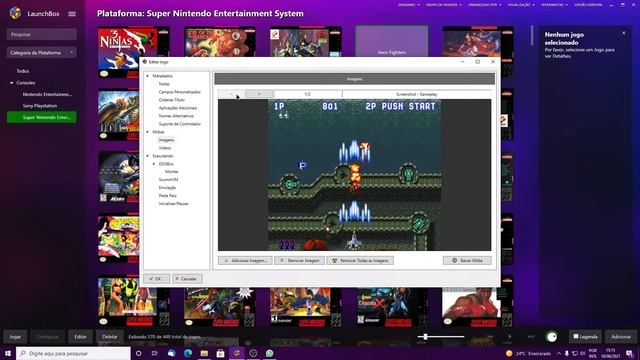Select Nintendo Entertainment platform in sidebar
Image resolution: width=640 pixels, height=360 pixels.
[x=47, y=94]
